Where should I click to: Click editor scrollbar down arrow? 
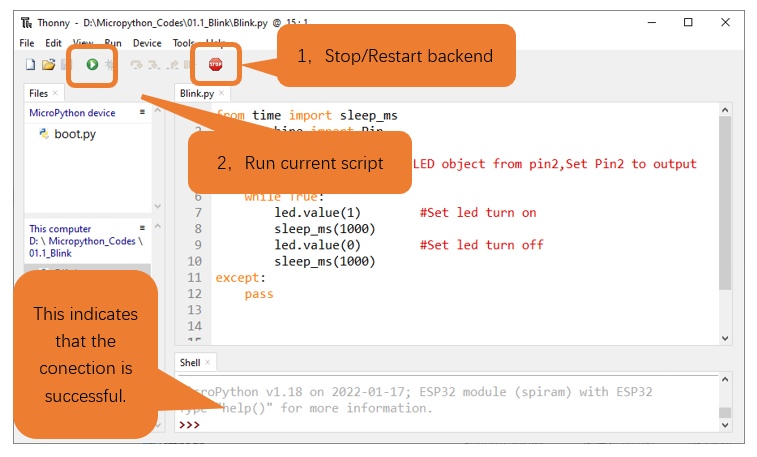pyautogui.click(x=725, y=338)
